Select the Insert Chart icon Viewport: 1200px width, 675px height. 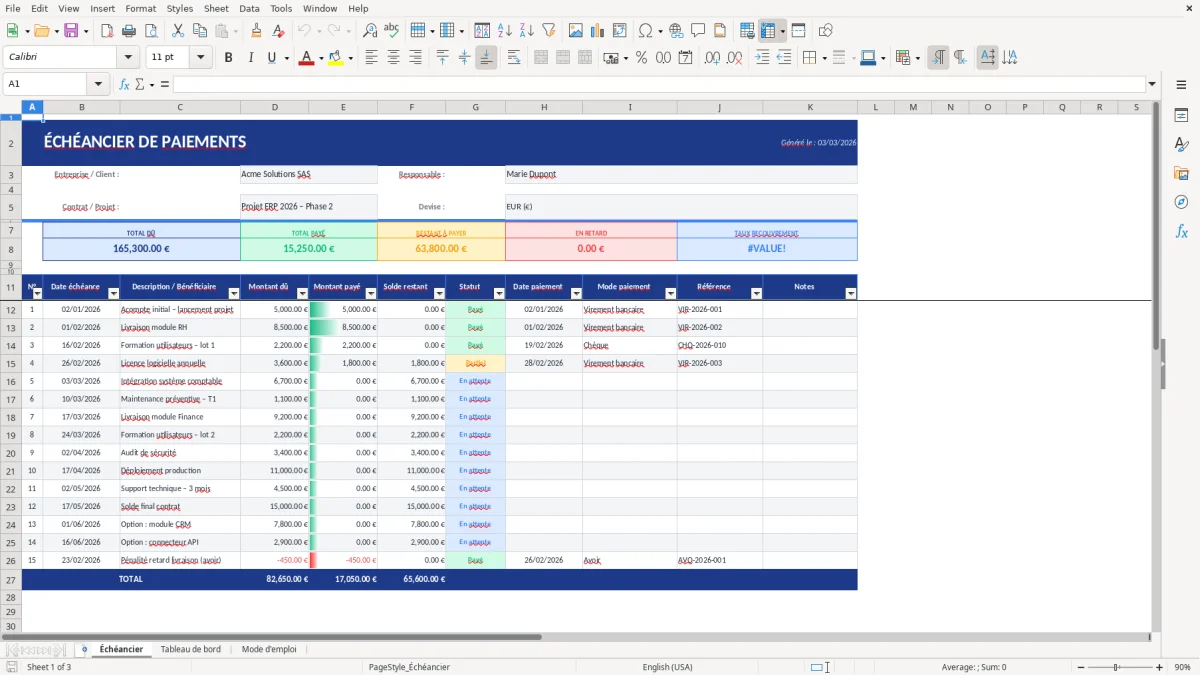[x=597, y=30]
